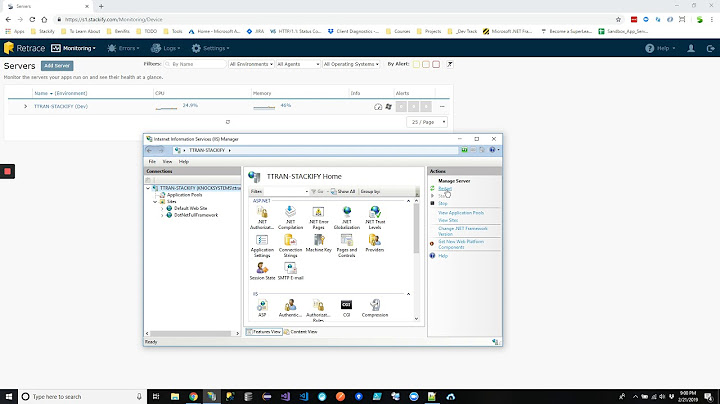Click View Application Pools action link

(461, 213)
